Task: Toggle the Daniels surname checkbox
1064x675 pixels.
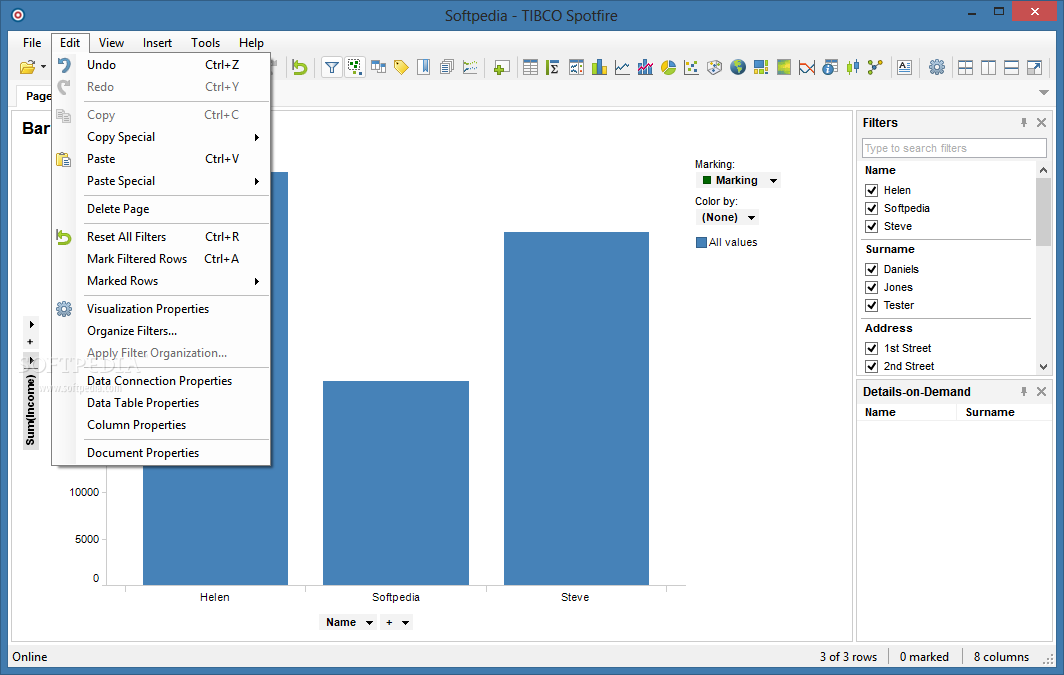Action: pos(872,269)
